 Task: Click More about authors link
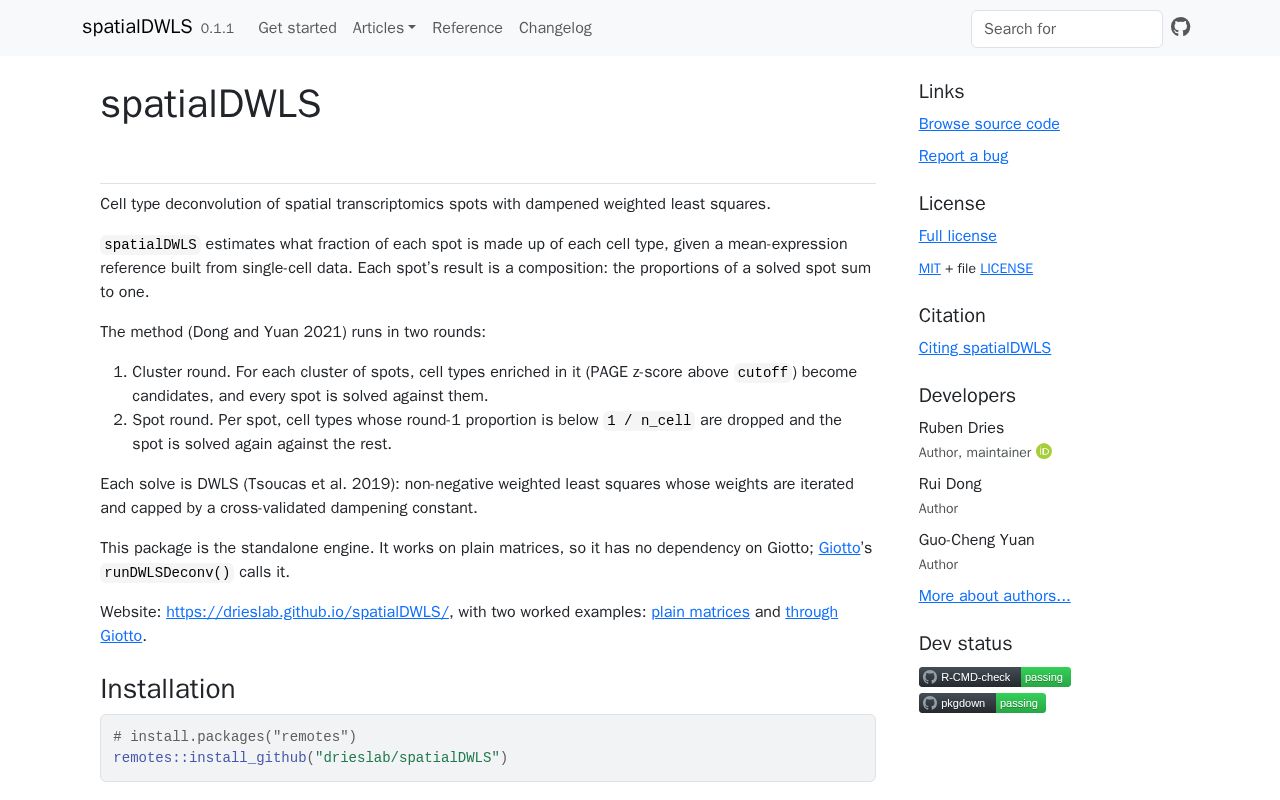pyautogui.click(x=994, y=596)
